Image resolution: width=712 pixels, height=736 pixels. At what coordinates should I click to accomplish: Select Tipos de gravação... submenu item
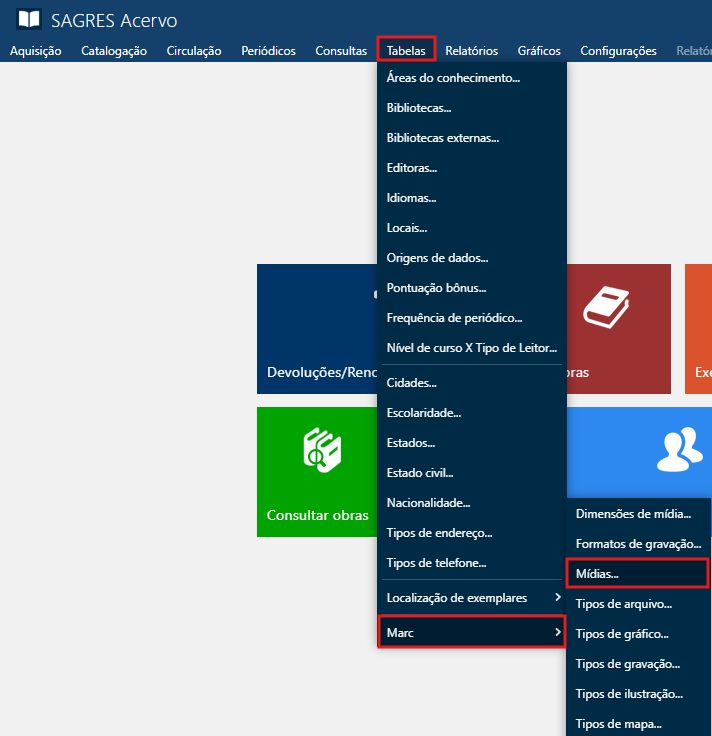coord(628,664)
